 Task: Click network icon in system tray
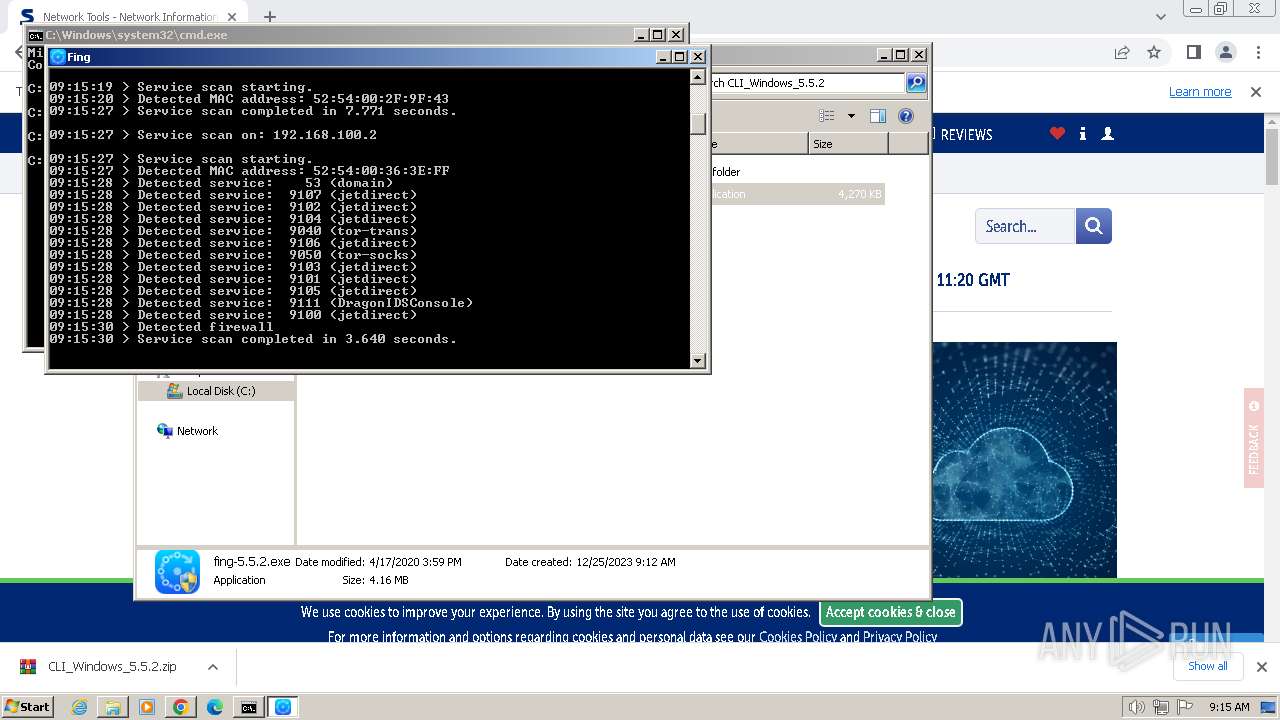click(x=1160, y=707)
